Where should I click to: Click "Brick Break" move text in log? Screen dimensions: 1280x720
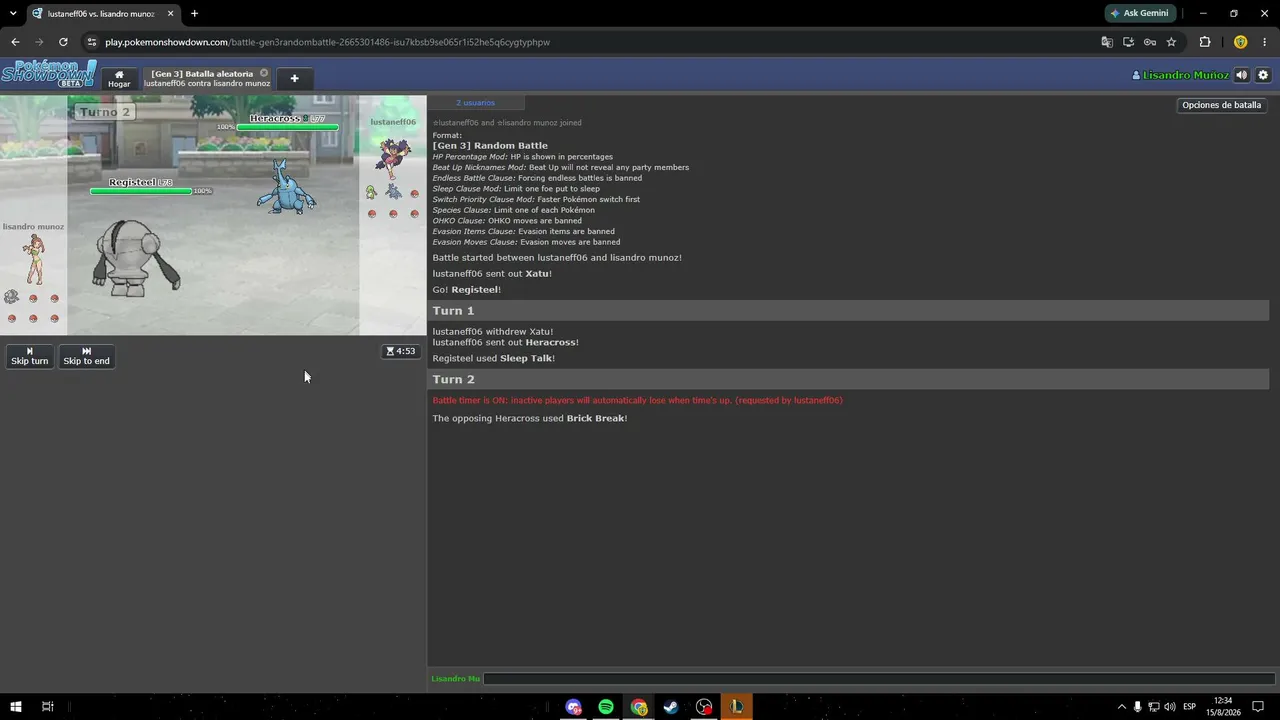596,418
